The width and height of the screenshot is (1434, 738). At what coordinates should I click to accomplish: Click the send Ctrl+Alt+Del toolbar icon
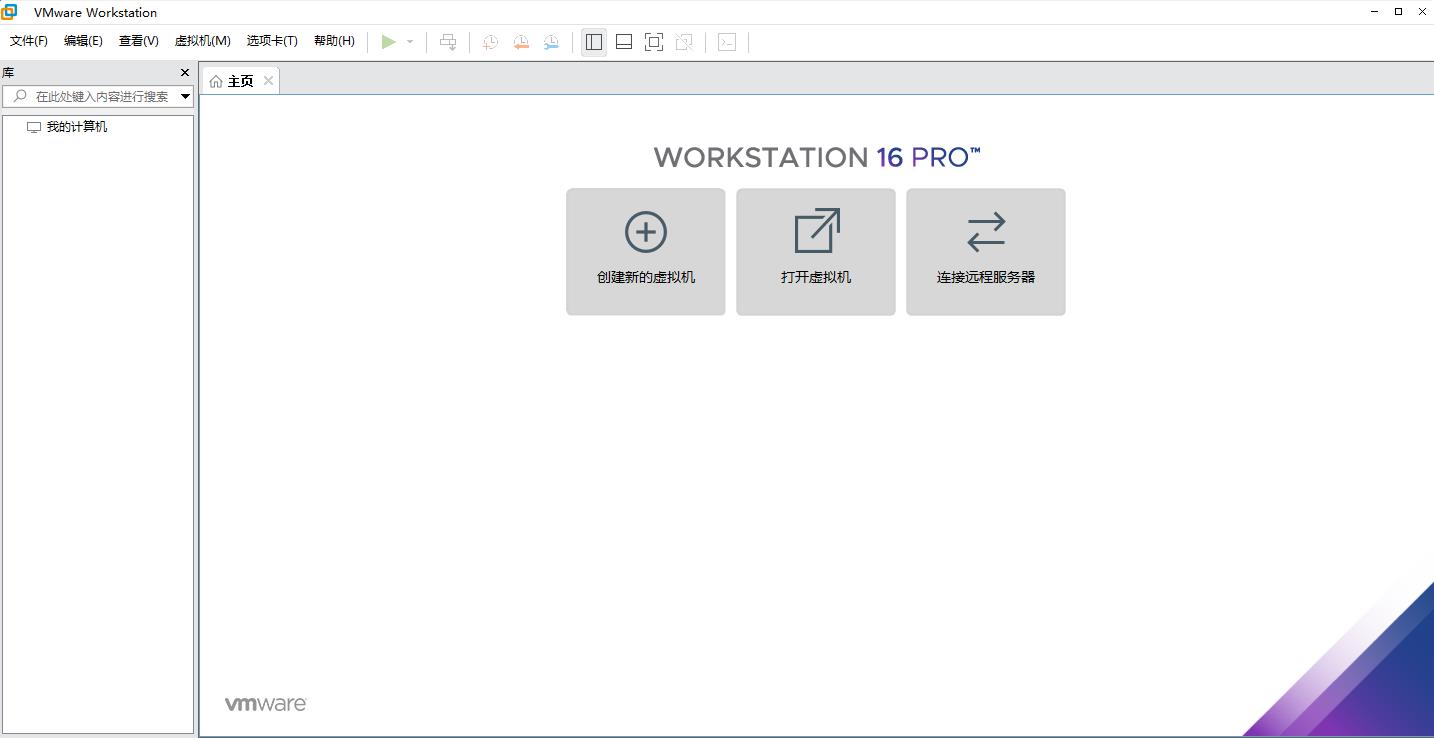click(448, 41)
